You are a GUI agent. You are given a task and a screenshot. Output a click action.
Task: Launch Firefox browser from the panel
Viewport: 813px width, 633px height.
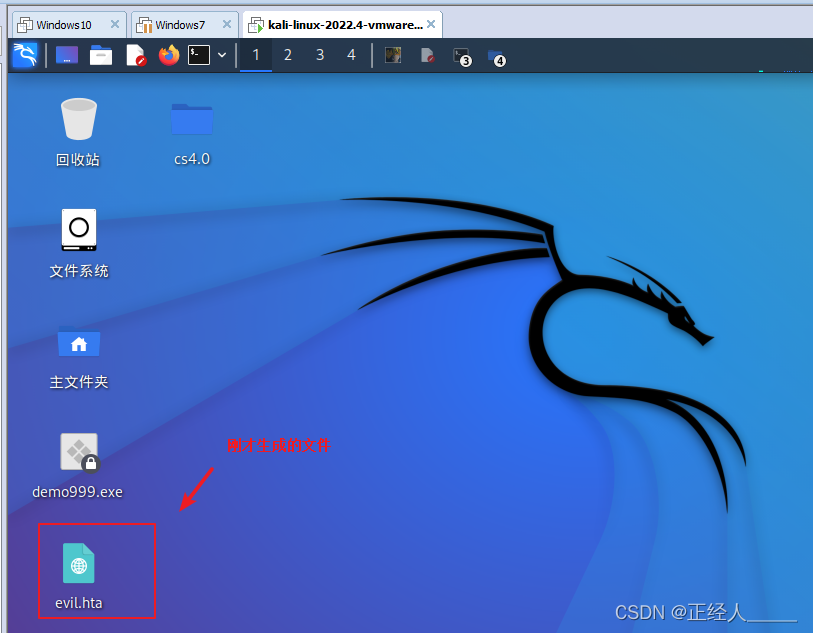click(169, 55)
